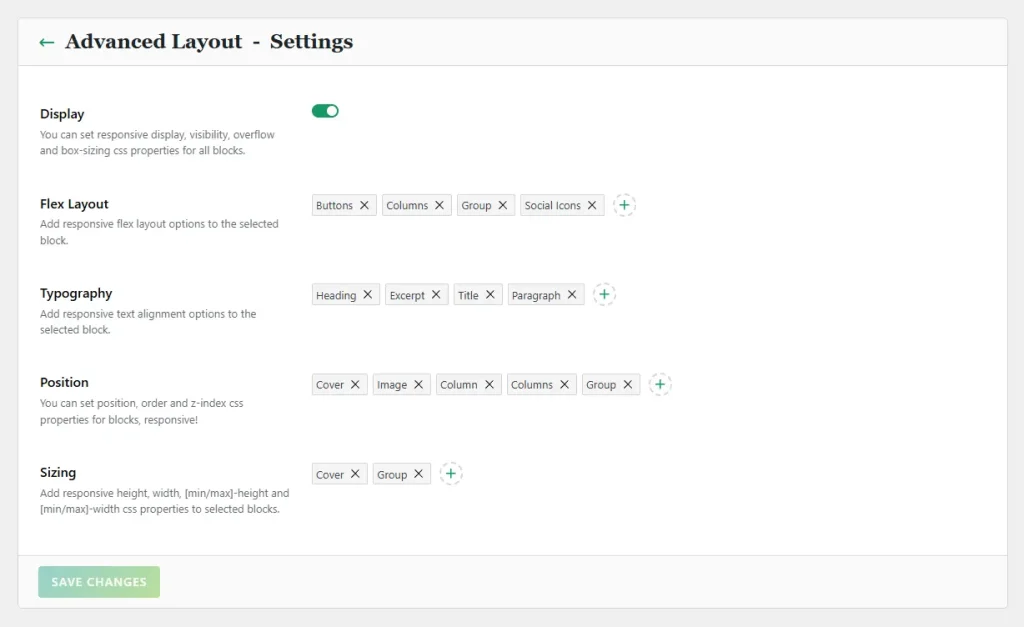Delete the Excerpt tag in Typography
The height and width of the screenshot is (627, 1024).
pos(436,295)
